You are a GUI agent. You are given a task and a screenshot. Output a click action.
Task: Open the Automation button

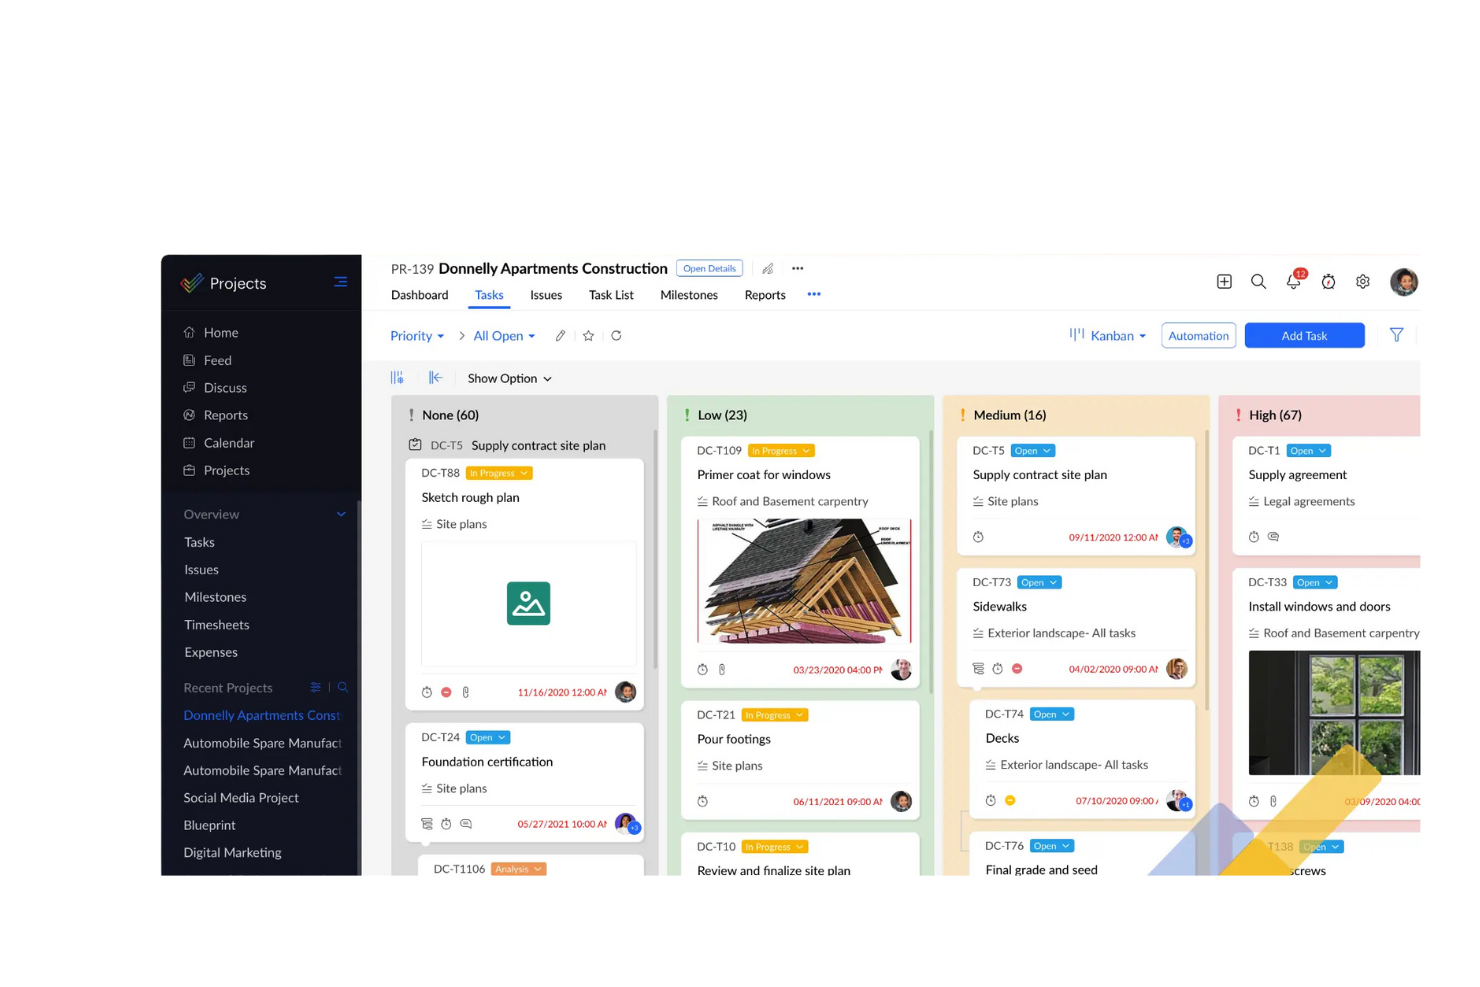coord(1198,335)
